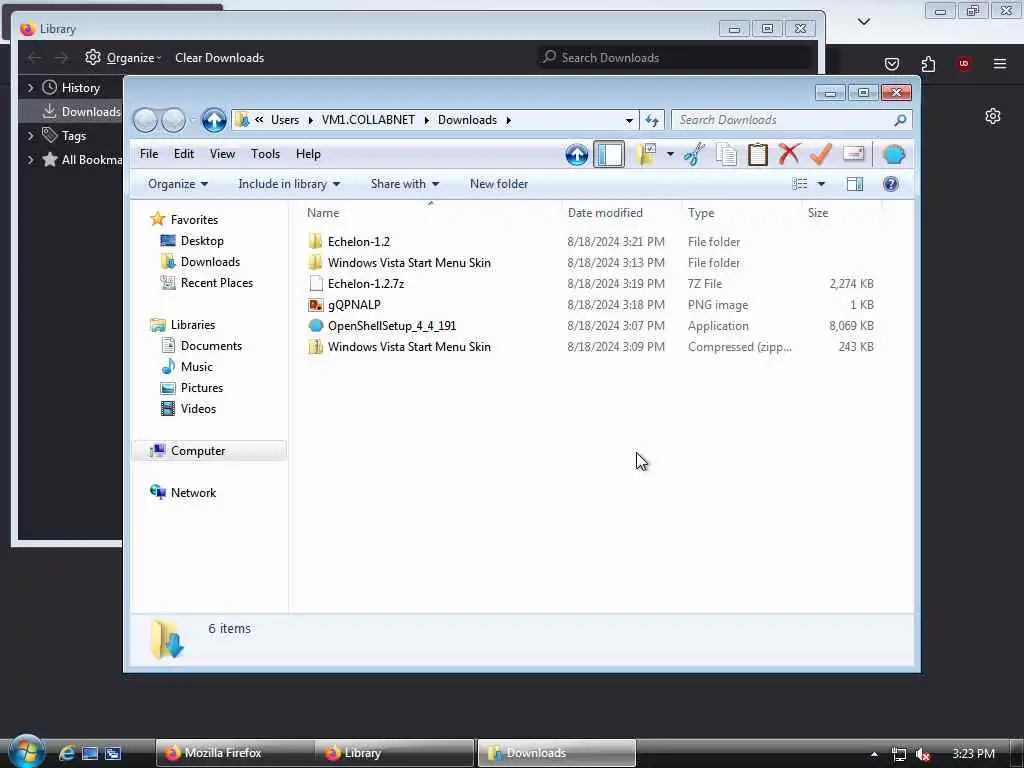Open the Include in library dropdown
Viewport: 1024px width, 768px height.
point(289,184)
